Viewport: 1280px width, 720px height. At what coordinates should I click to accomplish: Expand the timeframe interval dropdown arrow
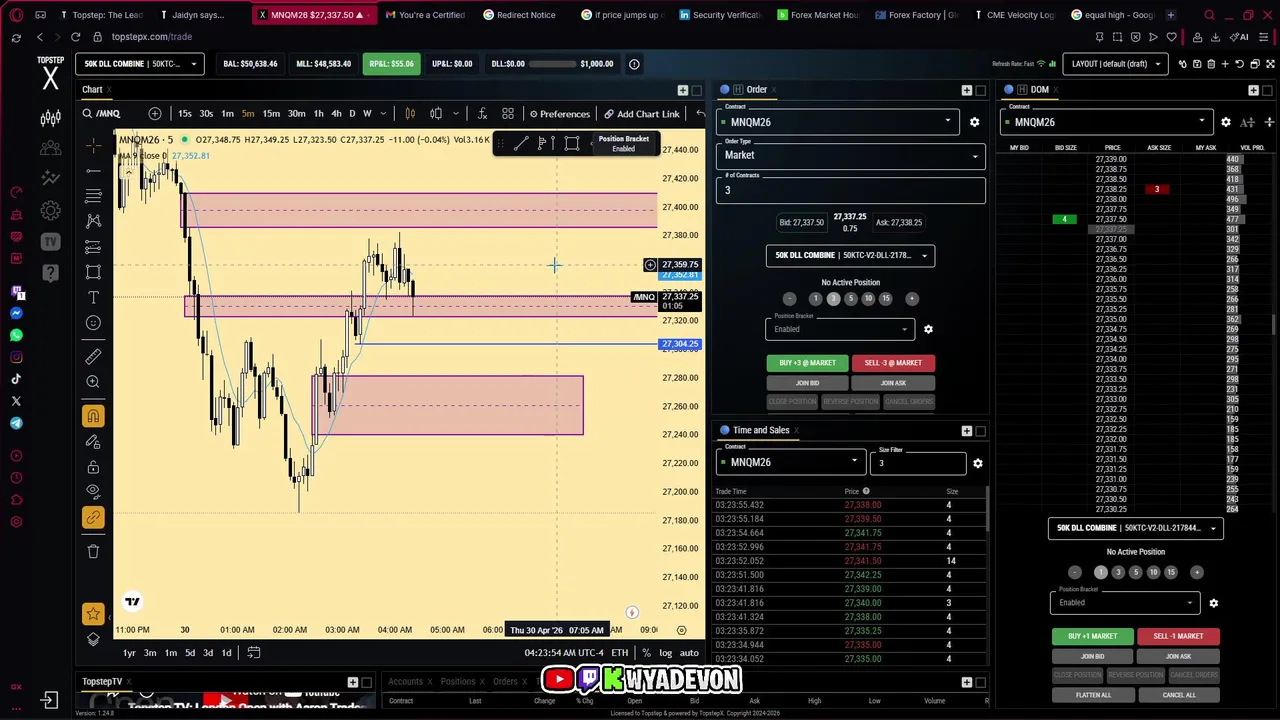coord(384,114)
